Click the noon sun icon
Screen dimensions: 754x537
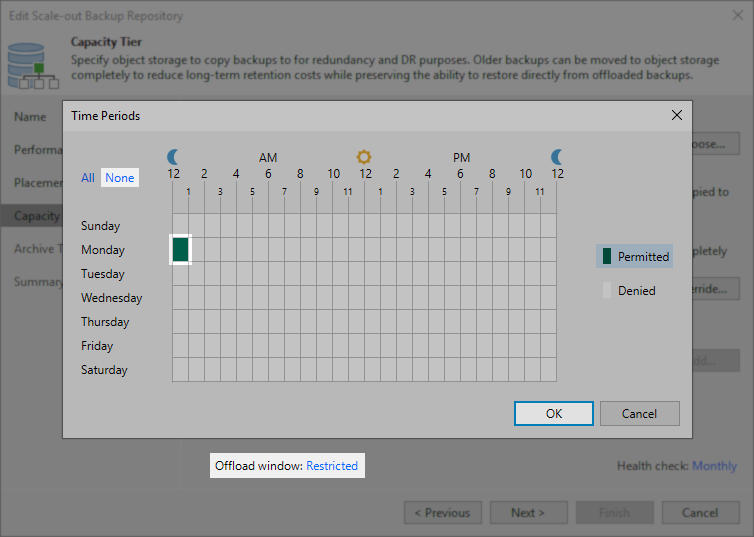[364, 157]
